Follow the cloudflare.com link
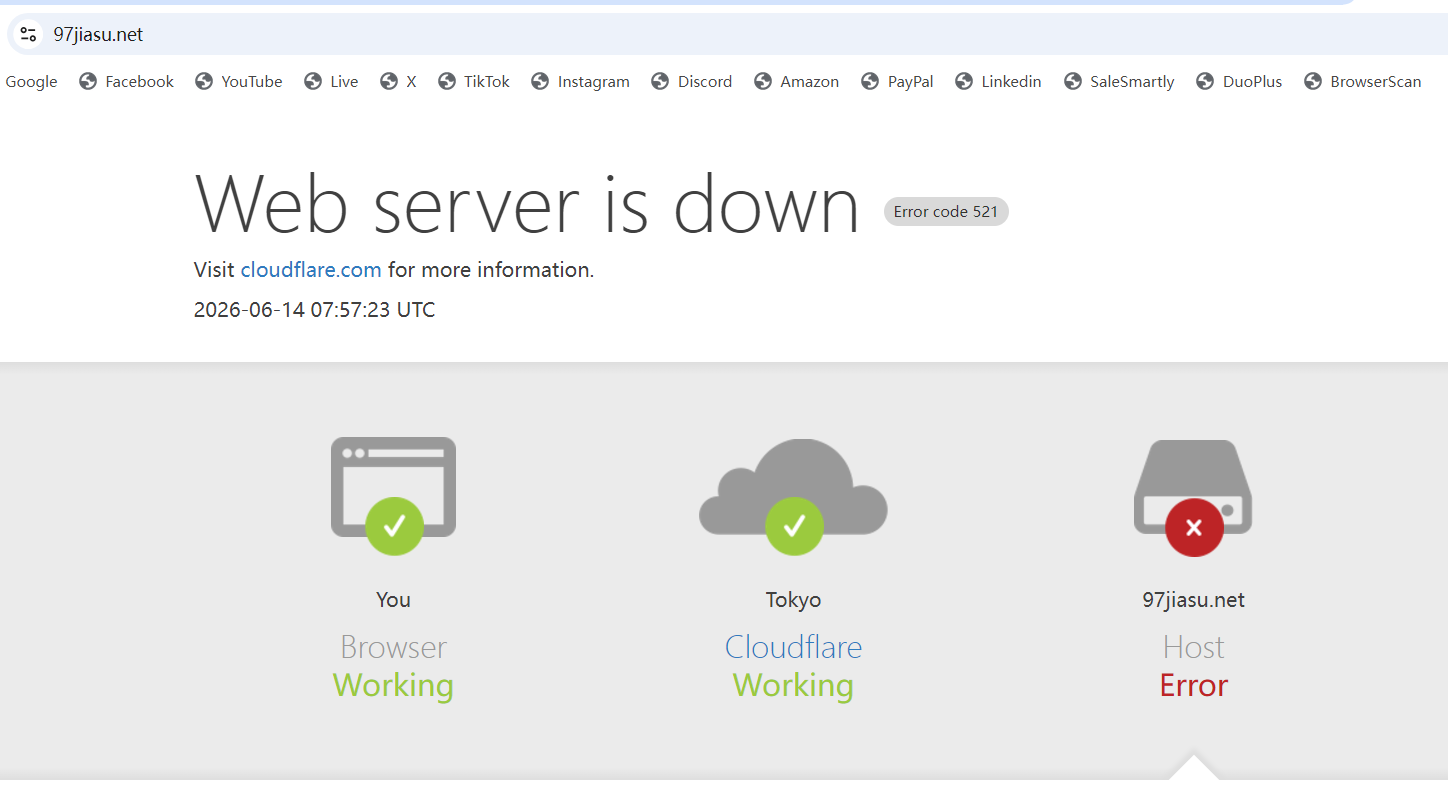 (x=311, y=270)
